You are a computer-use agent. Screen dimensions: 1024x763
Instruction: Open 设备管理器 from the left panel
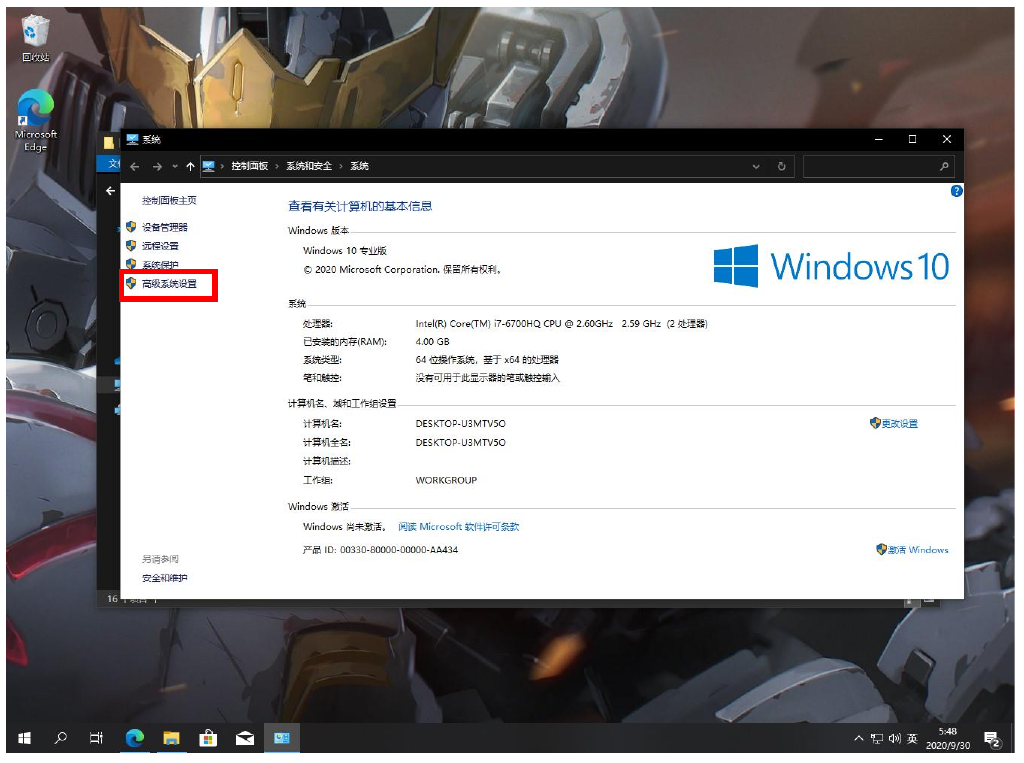[164, 227]
